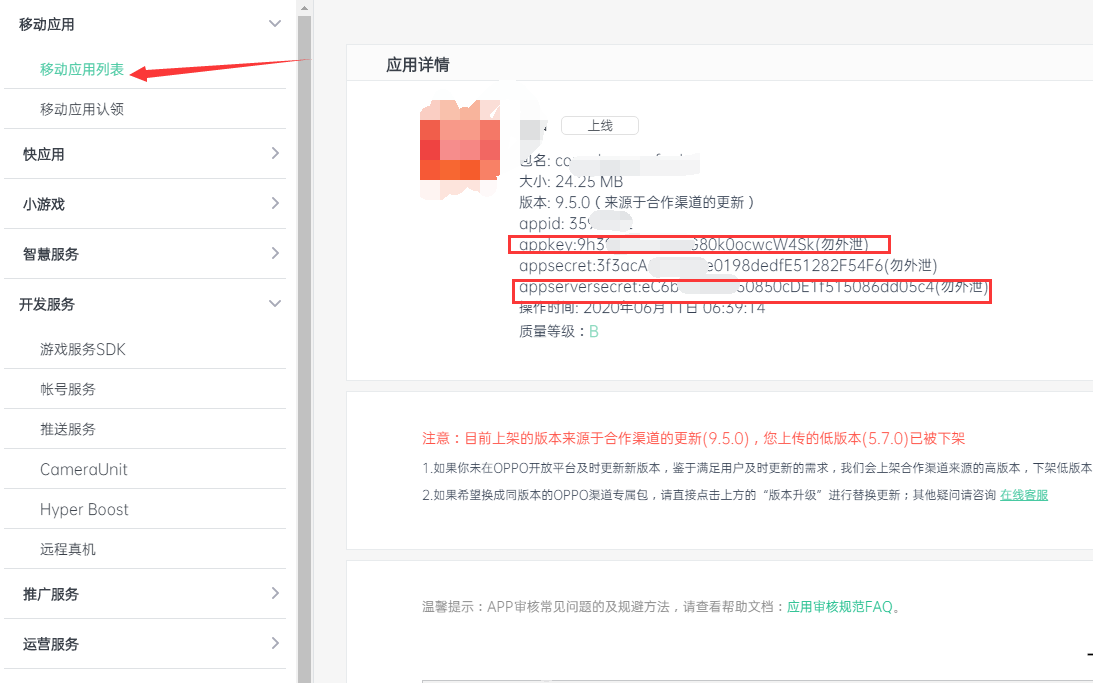Click the appkey value line

694,245
